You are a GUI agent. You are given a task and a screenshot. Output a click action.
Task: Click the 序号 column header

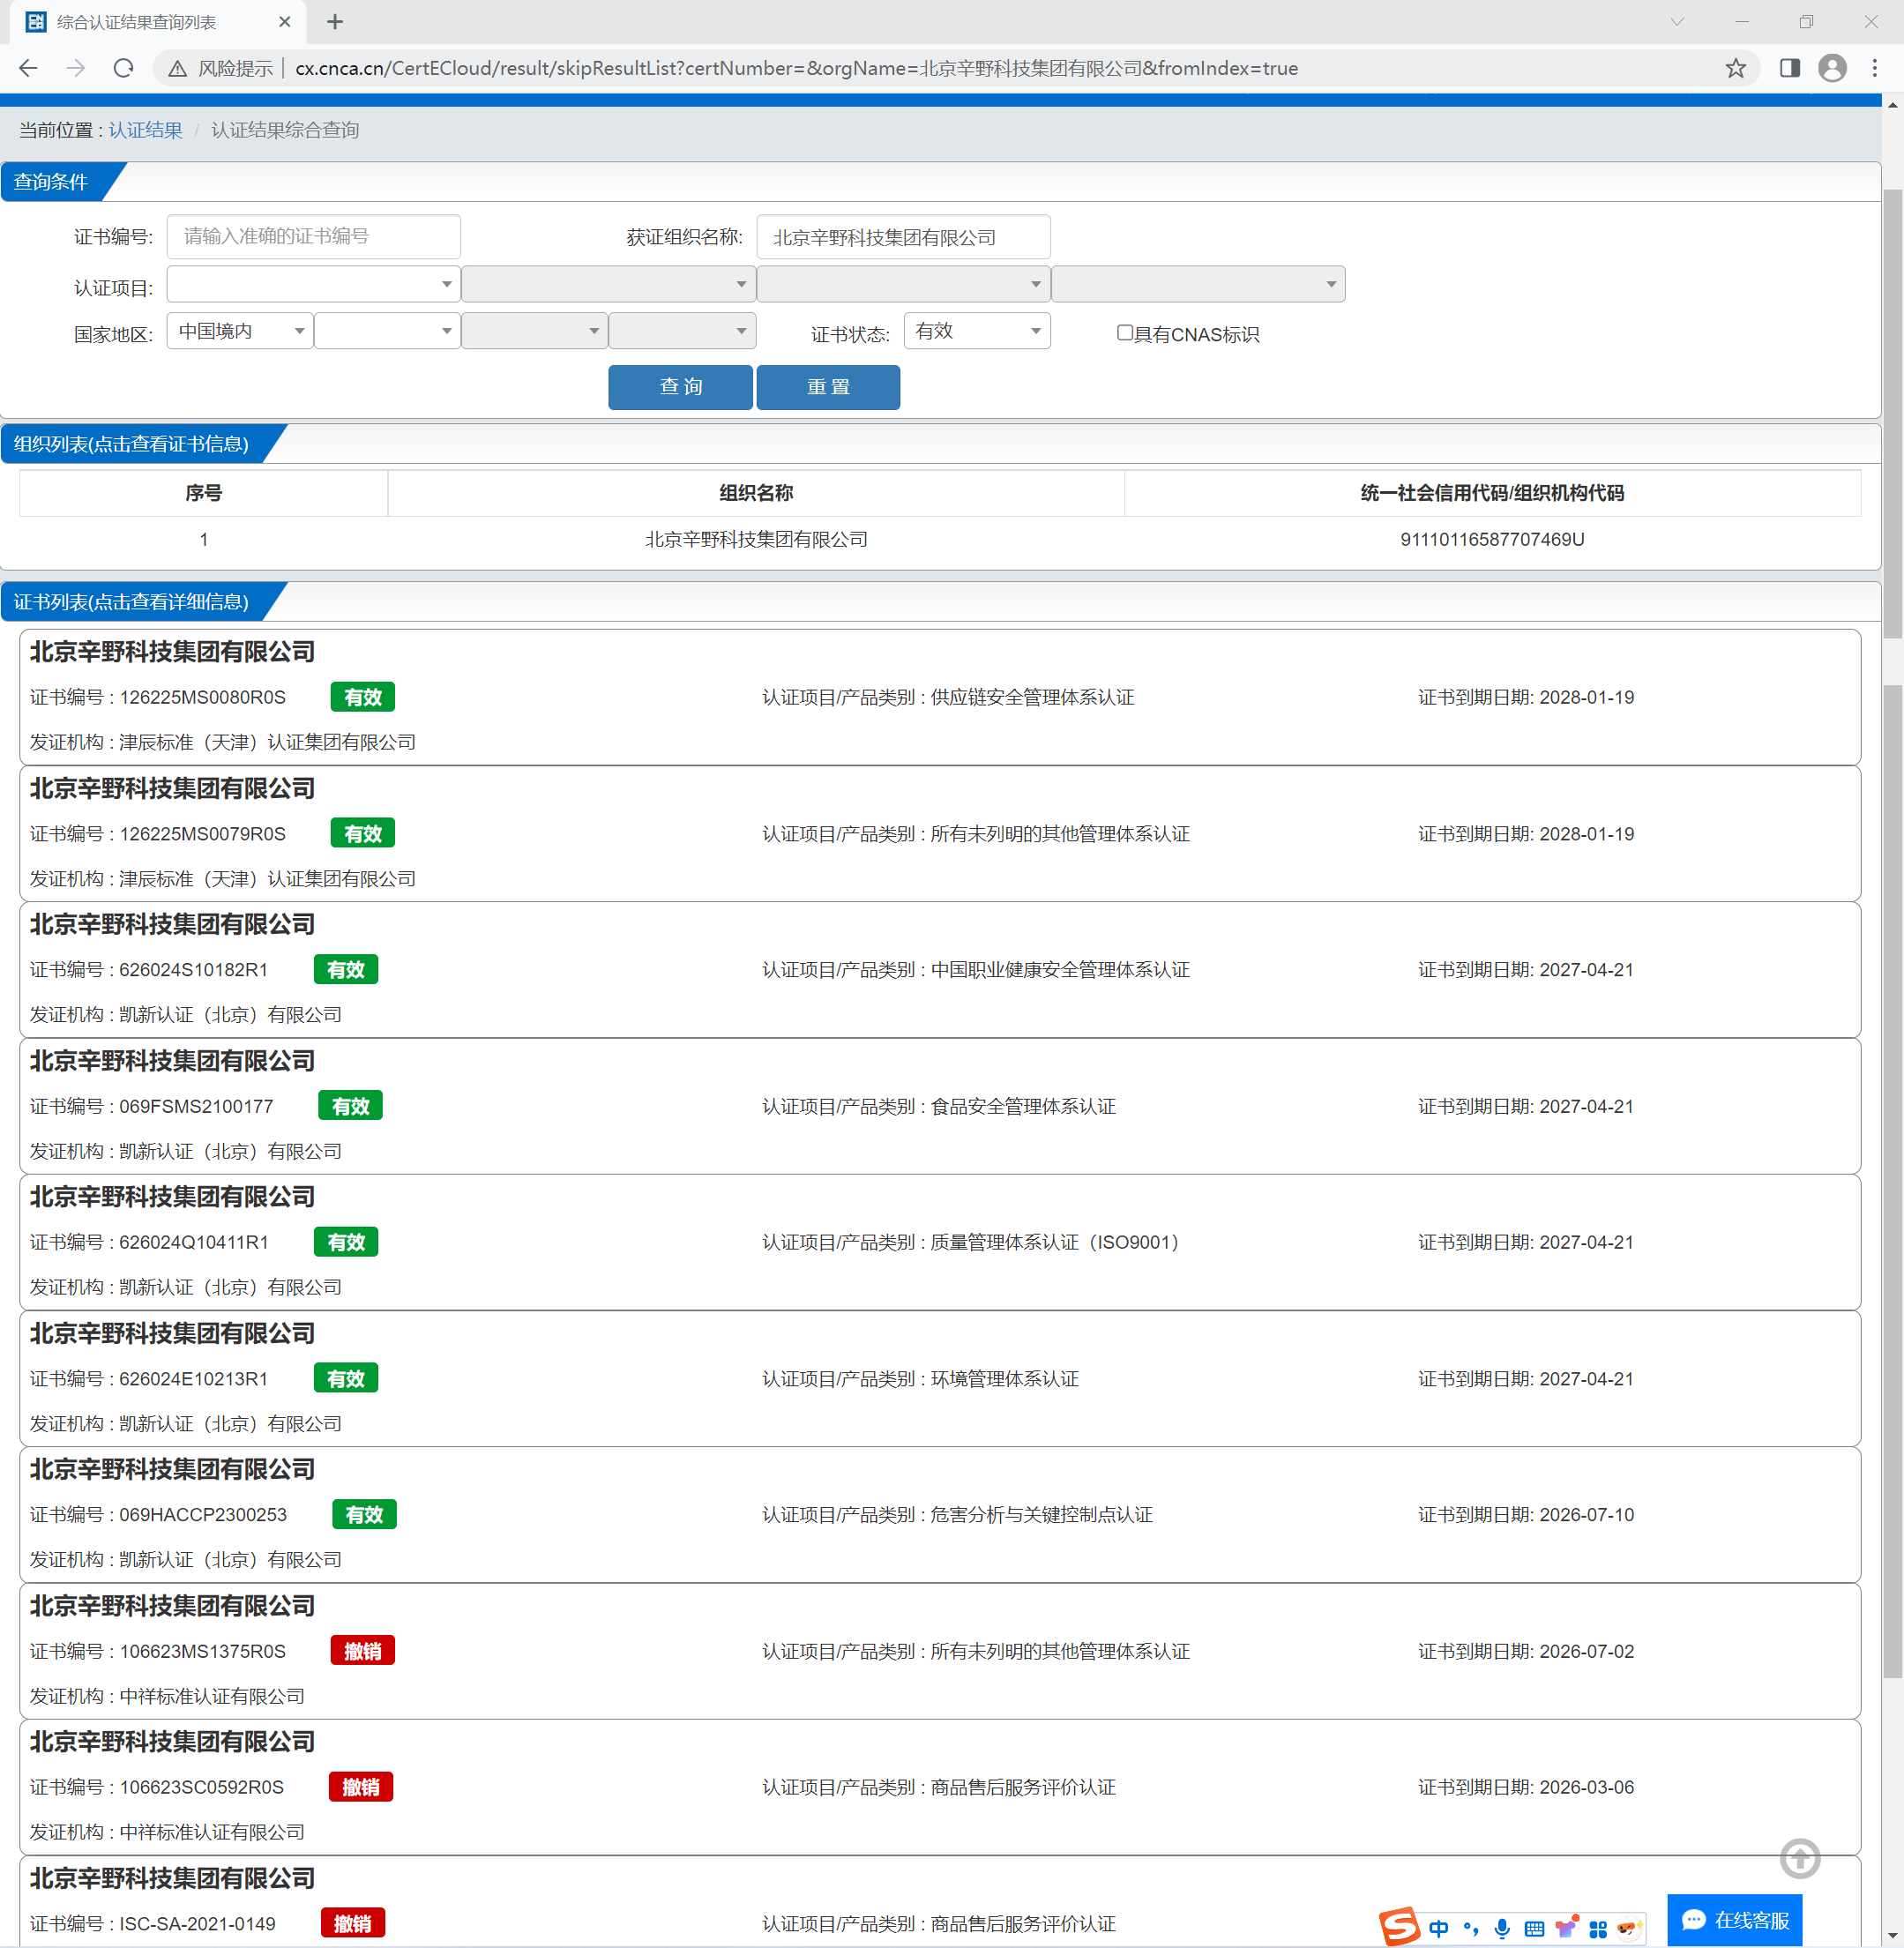(x=204, y=493)
